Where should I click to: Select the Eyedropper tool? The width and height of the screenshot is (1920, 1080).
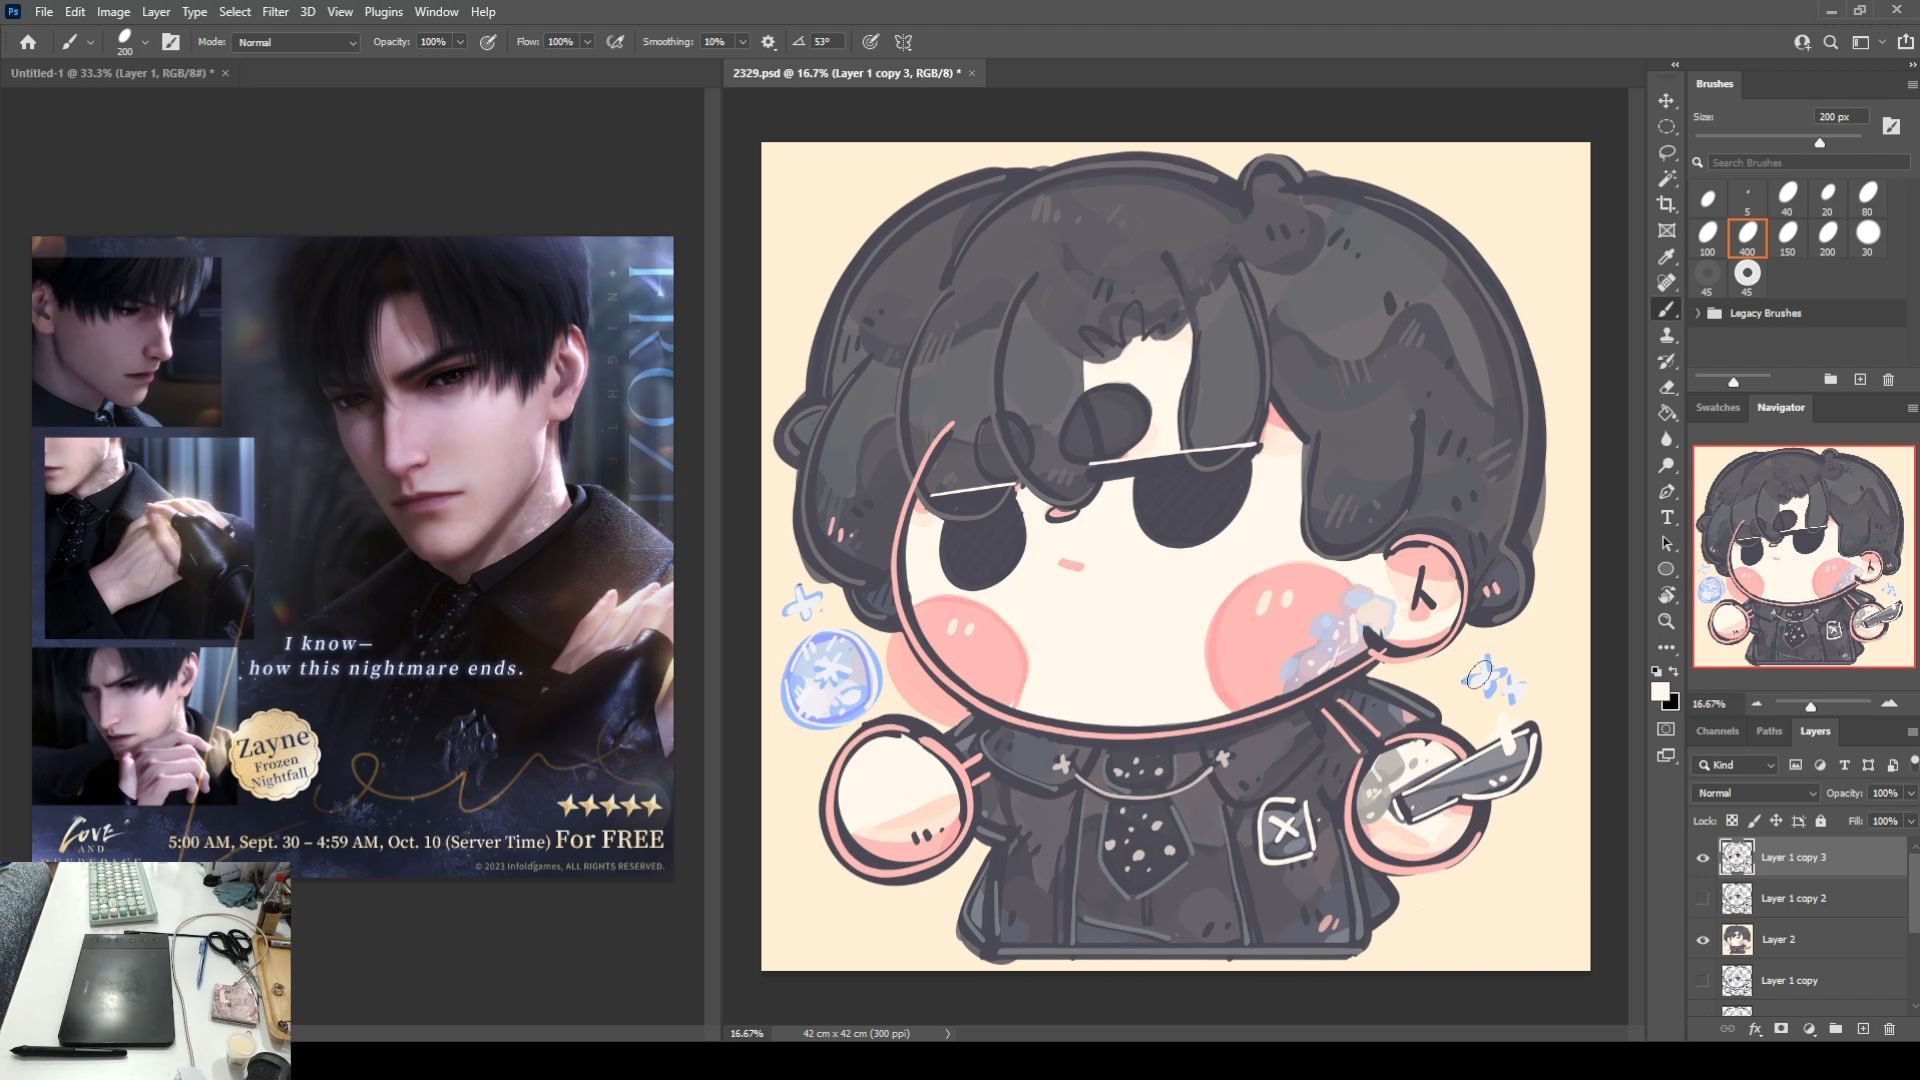tap(1666, 257)
